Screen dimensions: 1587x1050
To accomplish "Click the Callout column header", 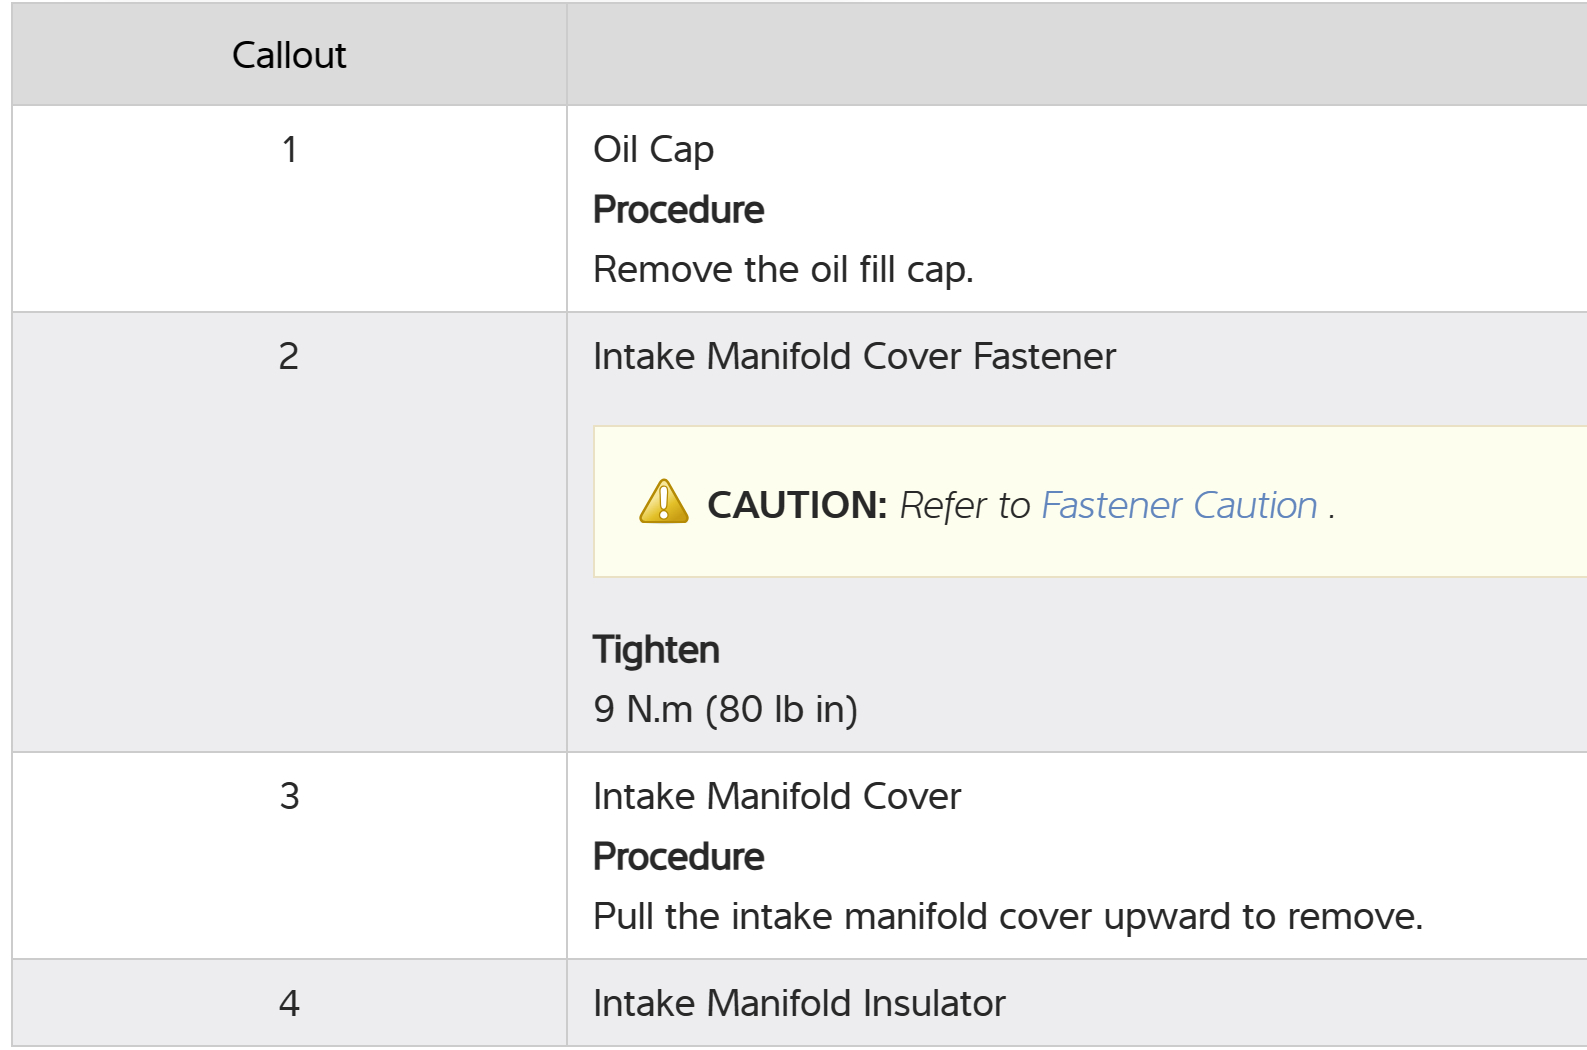I will click(x=289, y=55).
